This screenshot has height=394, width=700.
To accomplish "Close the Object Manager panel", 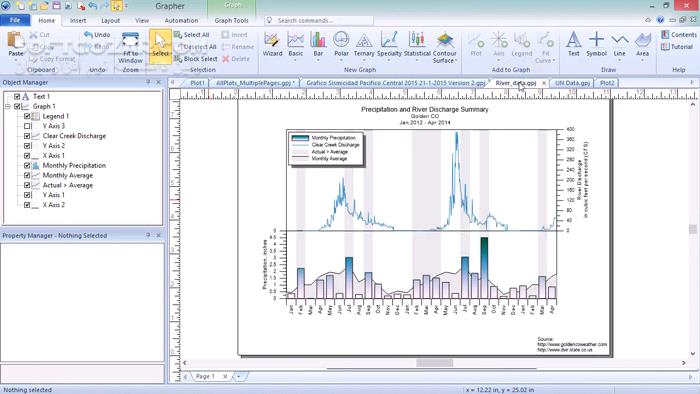I will (158, 82).
